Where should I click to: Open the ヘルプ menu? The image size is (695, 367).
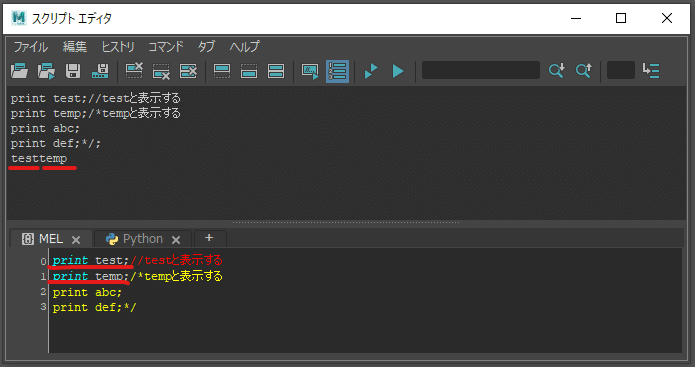(245, 47)
